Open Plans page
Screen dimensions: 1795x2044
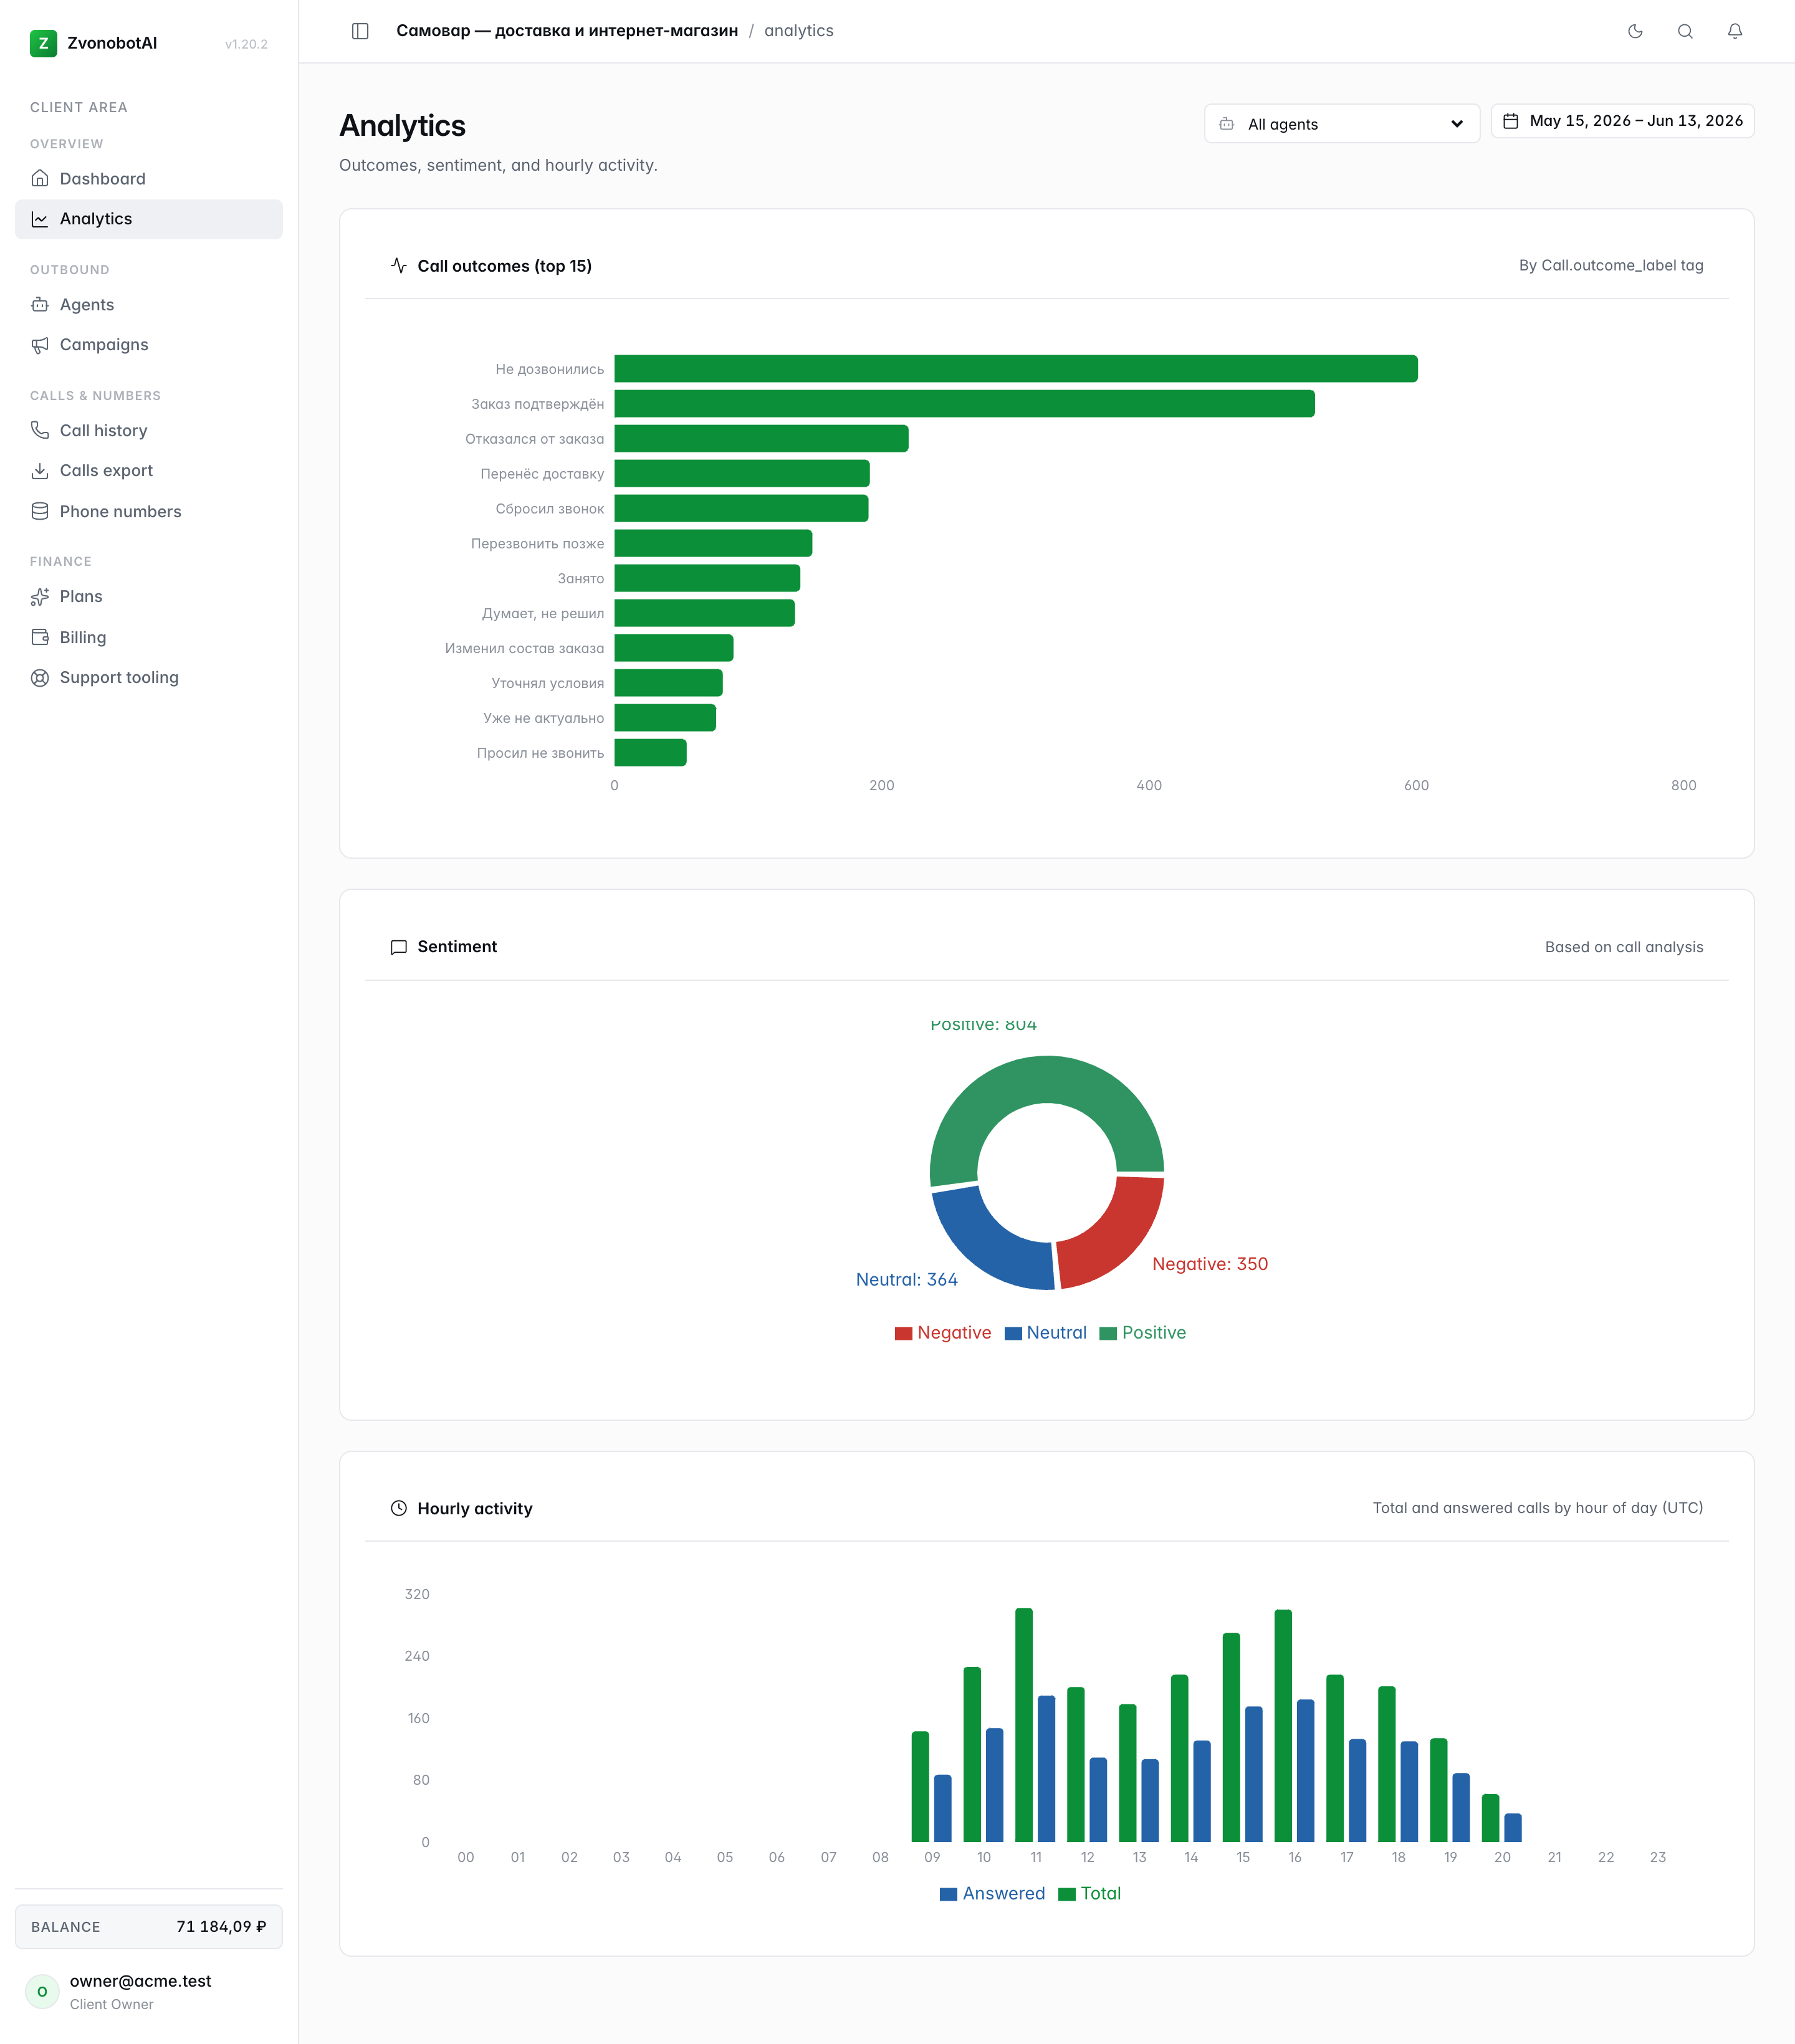tap(149, 596)
